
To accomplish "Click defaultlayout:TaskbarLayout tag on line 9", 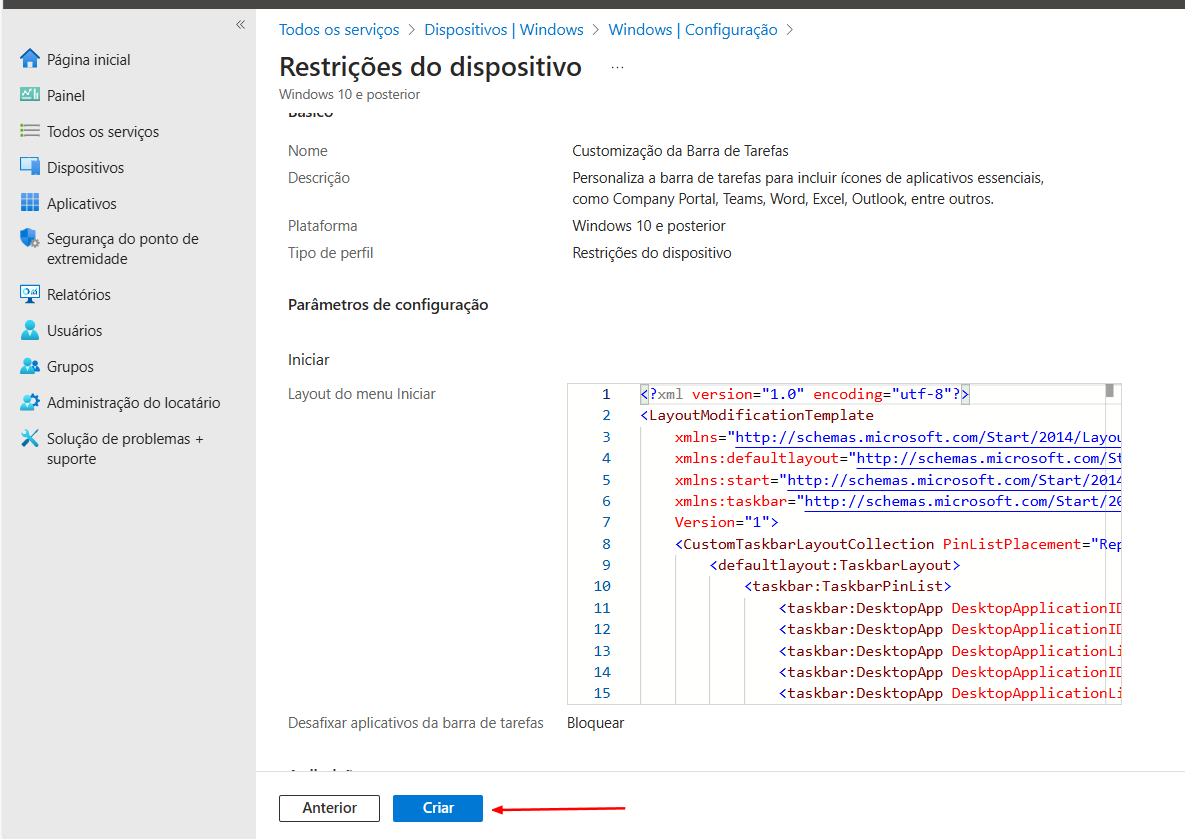I will click(x=834, y=565).
